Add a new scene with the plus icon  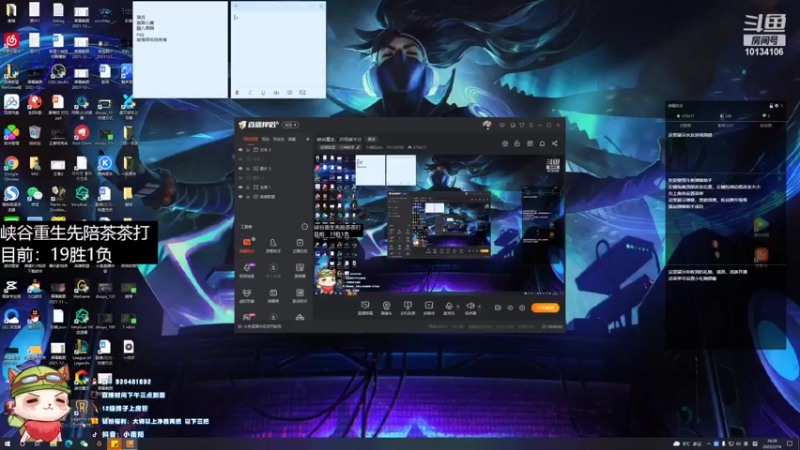click(x=308, y=139)
